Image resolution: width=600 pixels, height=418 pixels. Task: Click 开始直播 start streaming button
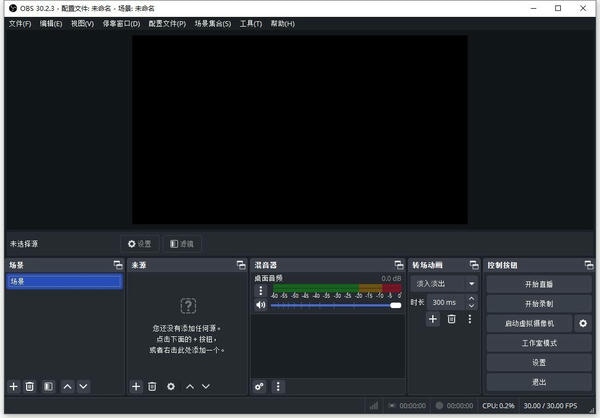[x=539, y=284]
